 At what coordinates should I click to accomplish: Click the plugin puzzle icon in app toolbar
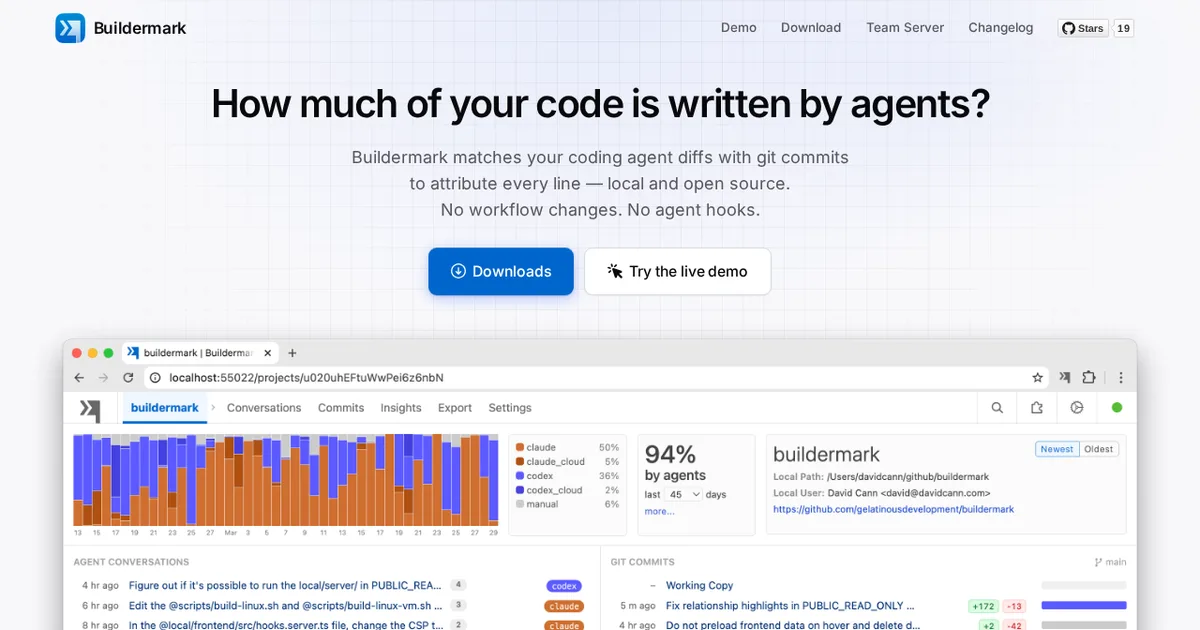pos(1037,408)
